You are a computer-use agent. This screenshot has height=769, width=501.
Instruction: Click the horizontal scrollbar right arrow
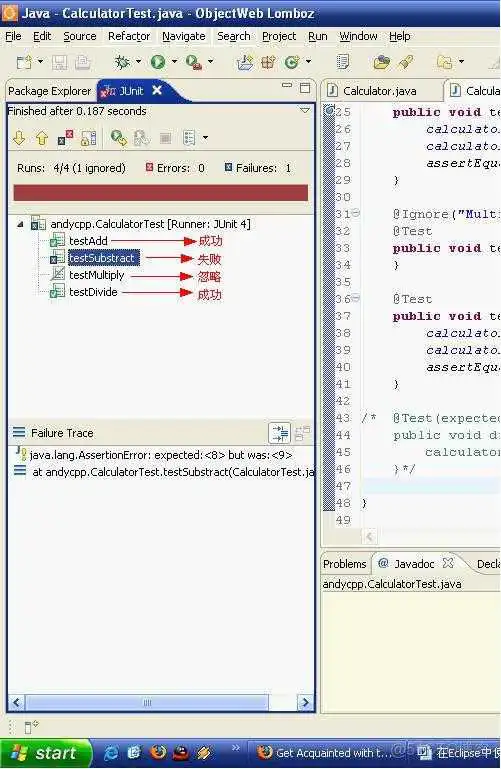(x=305, y=702)
